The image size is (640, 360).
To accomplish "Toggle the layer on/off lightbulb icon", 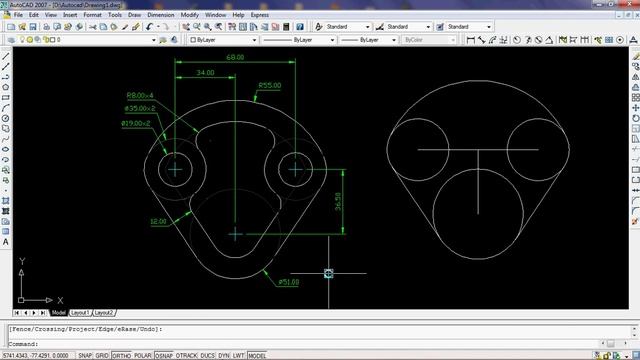I will [x=22, y=40].
